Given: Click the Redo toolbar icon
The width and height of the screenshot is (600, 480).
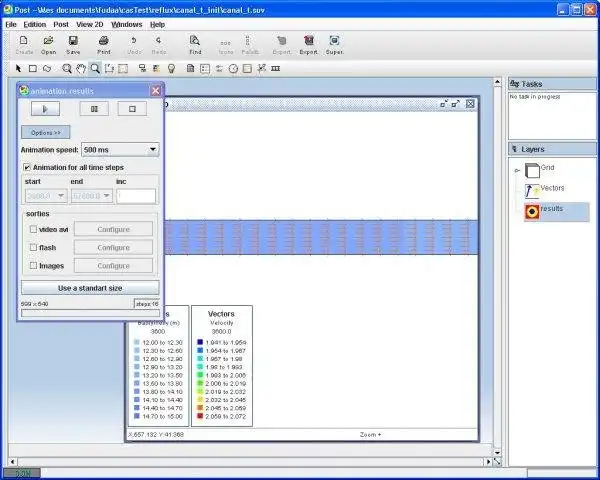Looking at the screenshot, I should pyautogui.click(x=158, y=41).
